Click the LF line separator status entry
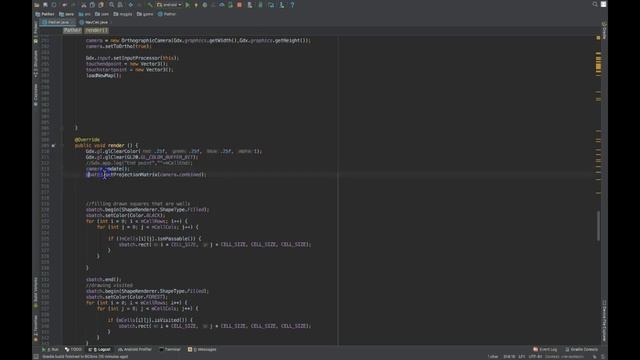The height and width of the screenshot is (360, 640). coord(522,357)
